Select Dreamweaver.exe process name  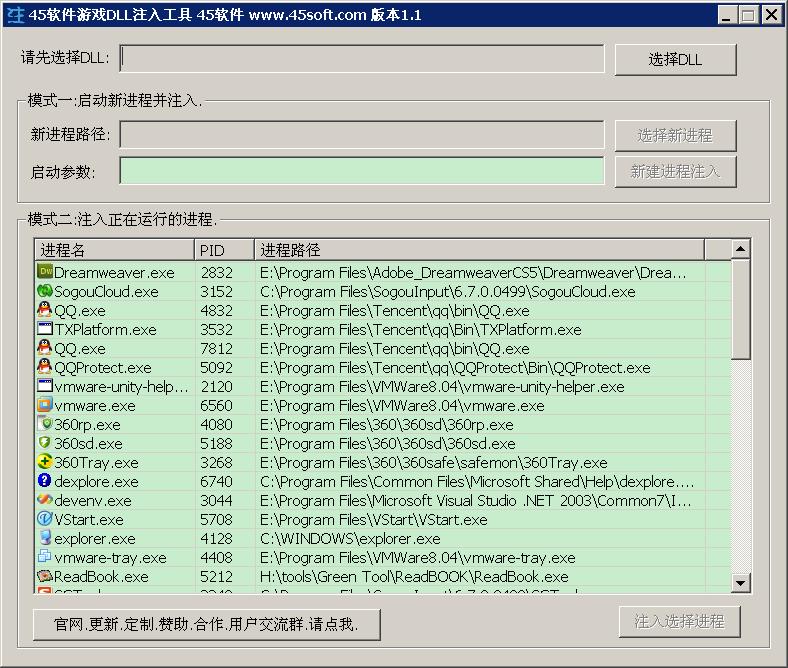114,273
